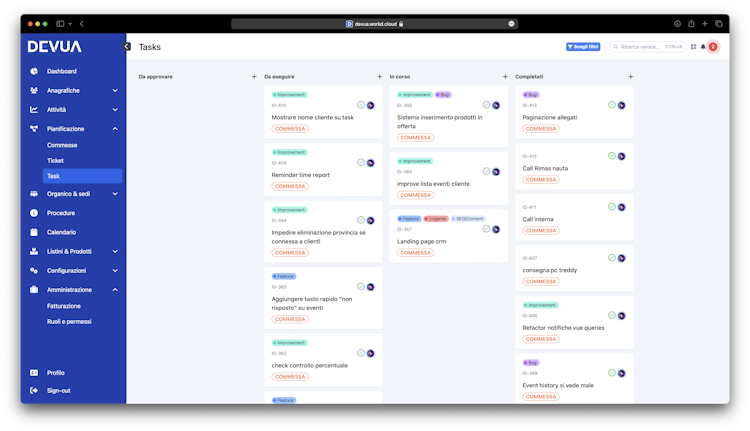
Task: Add a task to Da approvare column
Action: coord(254,77)
